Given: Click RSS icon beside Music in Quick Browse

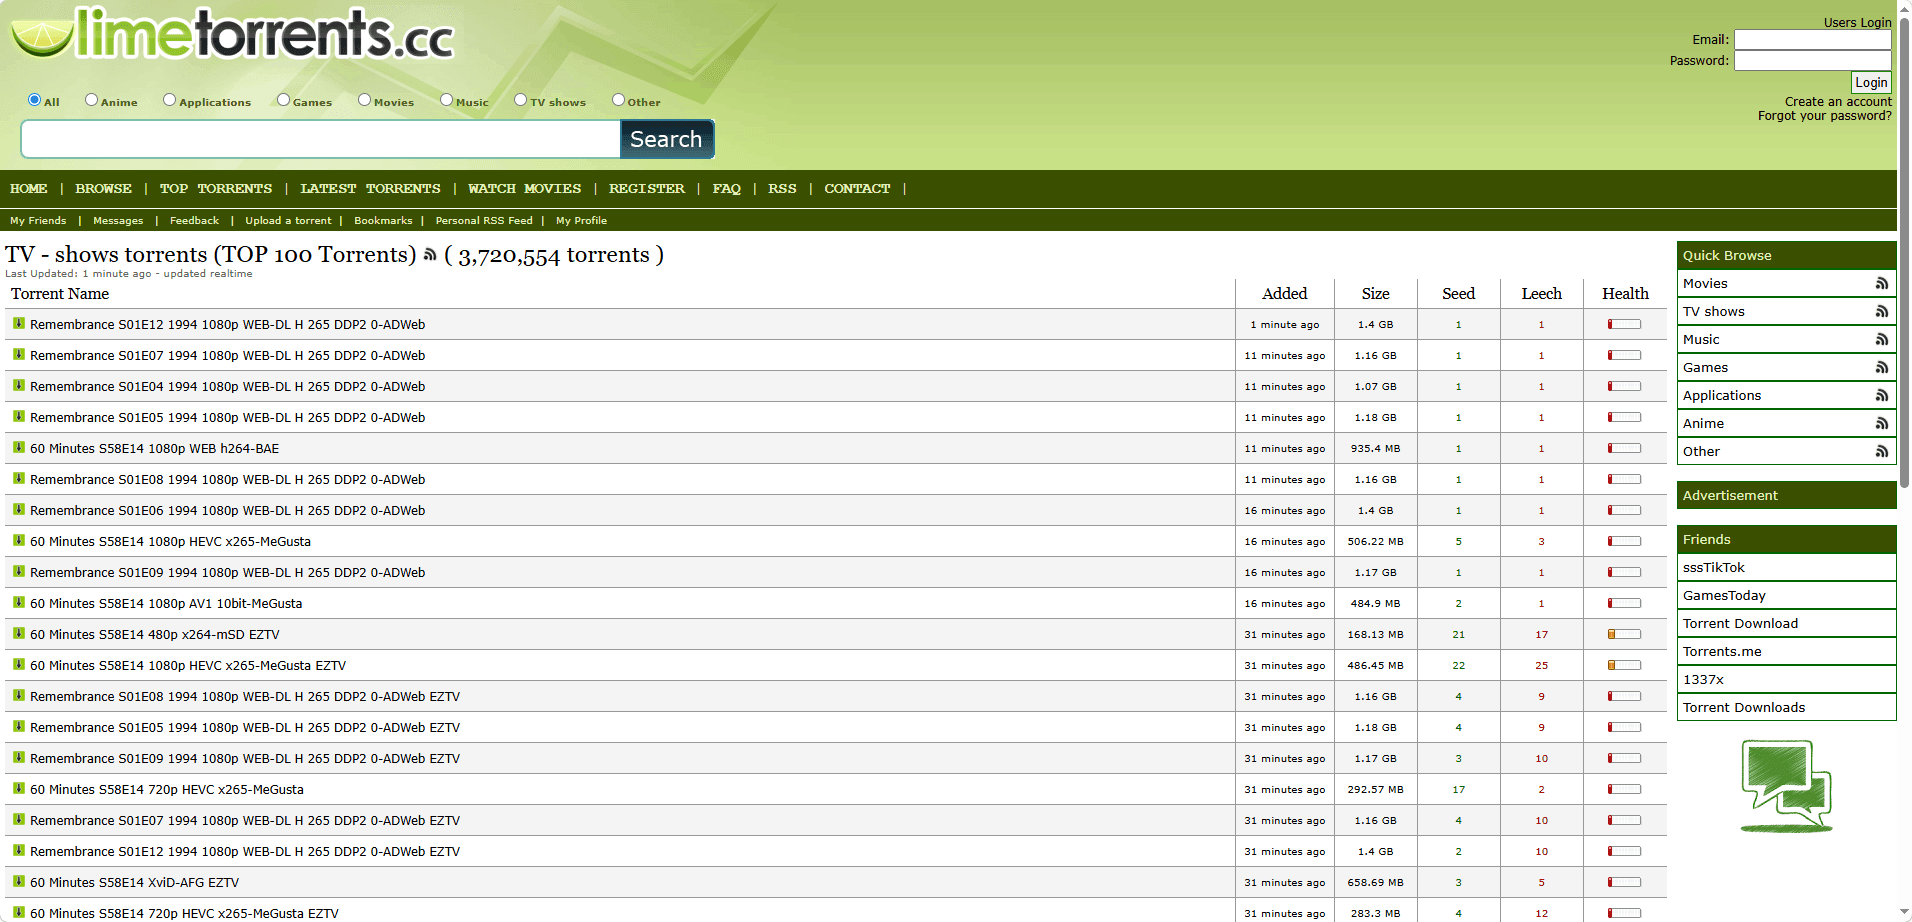Looking at the screenshot, I should point(1881,340).
